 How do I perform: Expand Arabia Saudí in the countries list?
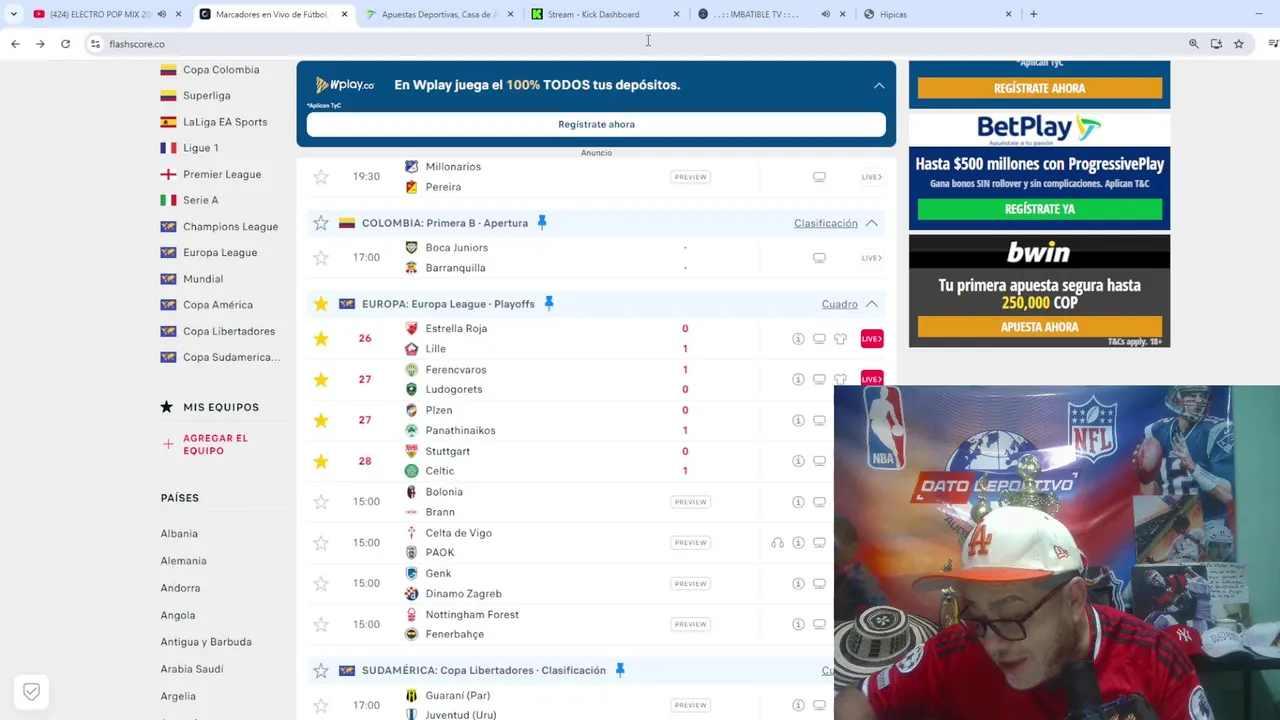192,669
